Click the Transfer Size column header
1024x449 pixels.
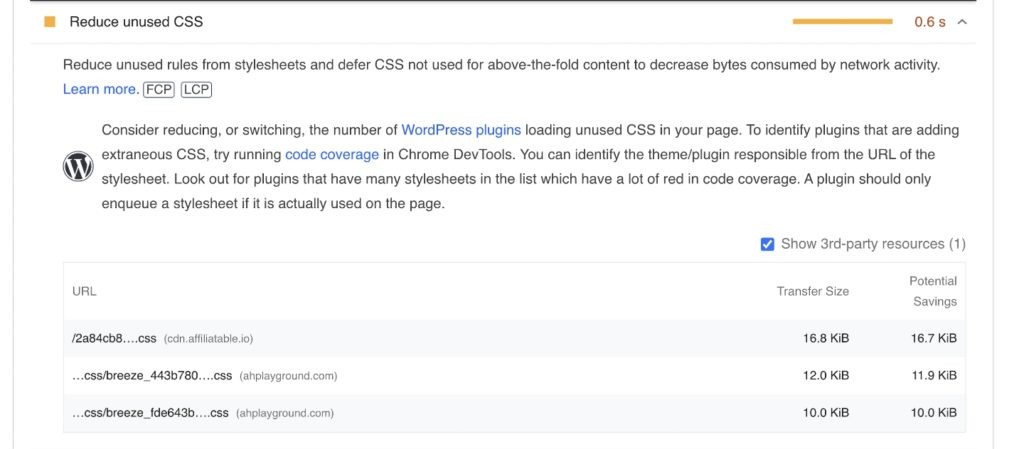point(812,291)
